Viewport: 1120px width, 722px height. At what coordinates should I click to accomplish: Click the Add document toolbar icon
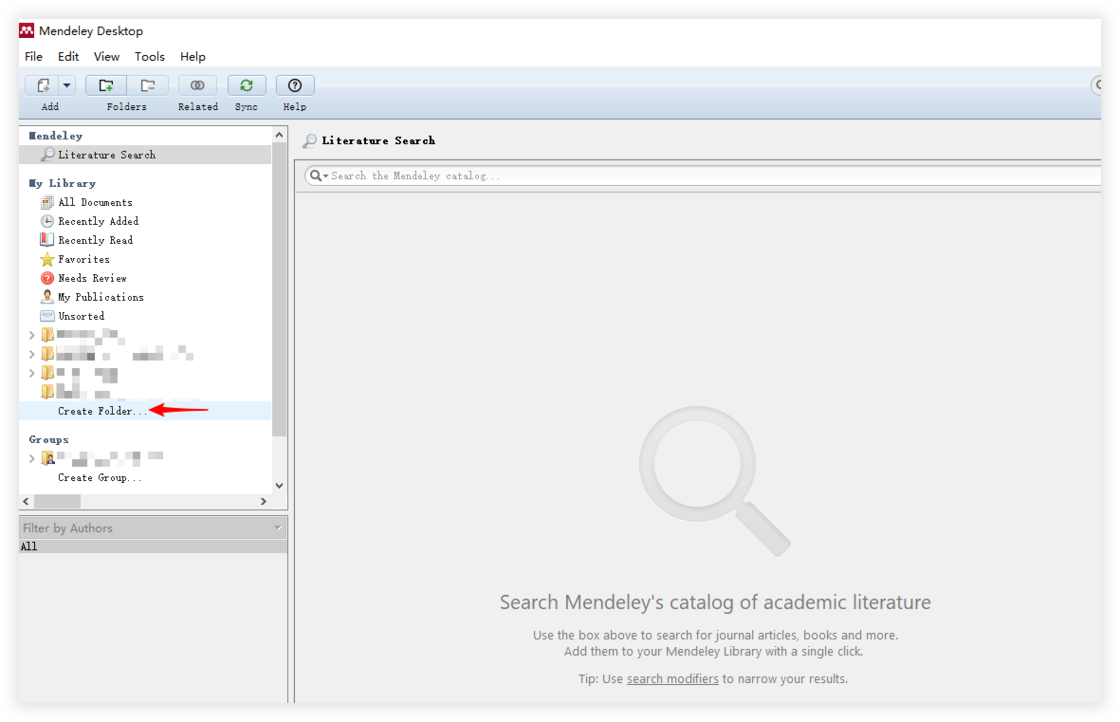point(43,86)
